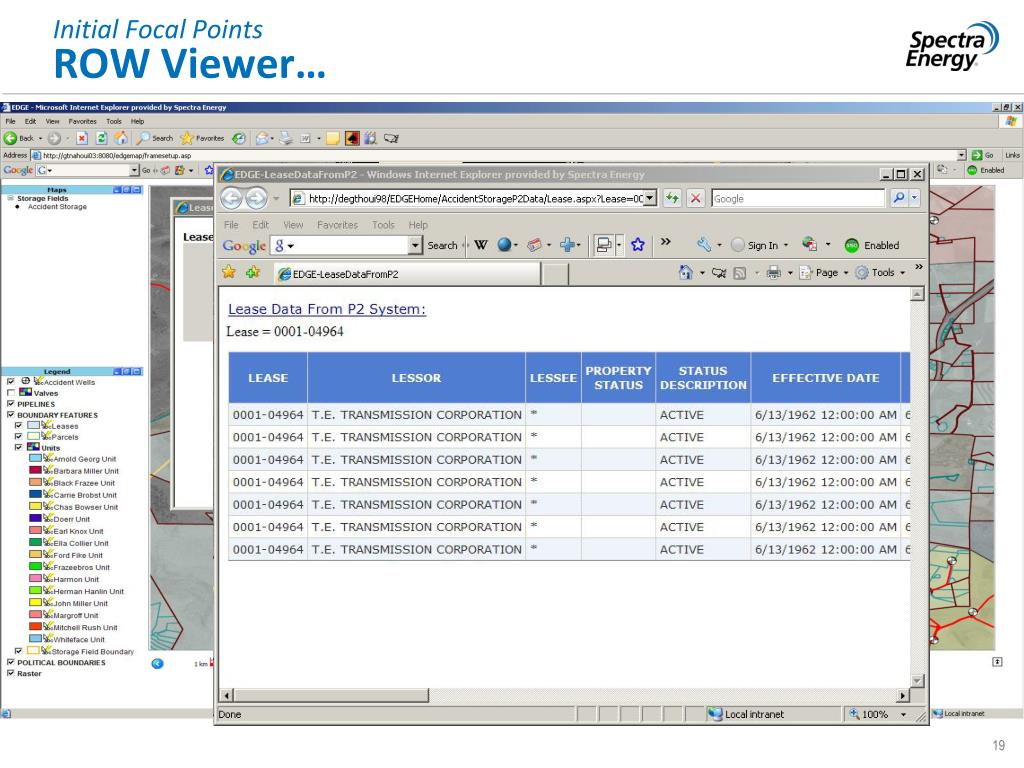Screen dimensions: 1024x768
Task: Click the RSS feeds icon in command bar
Action: [x=739, y=273]
